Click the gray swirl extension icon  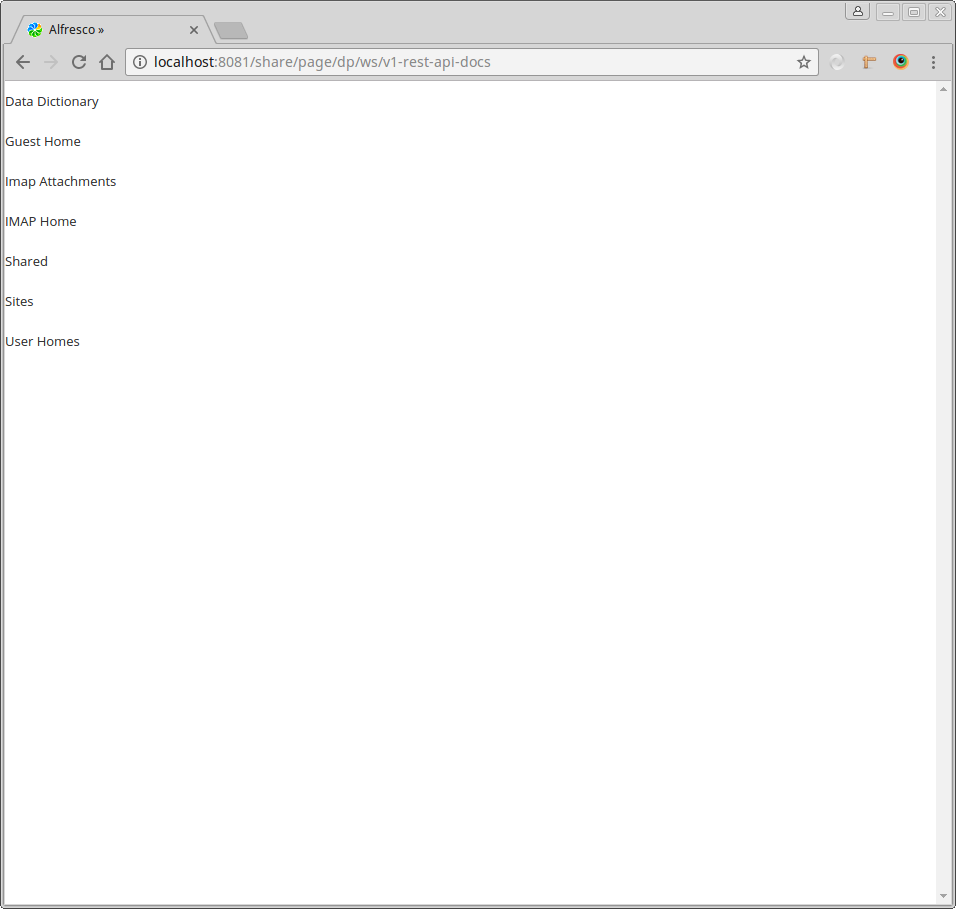[837, 62]
